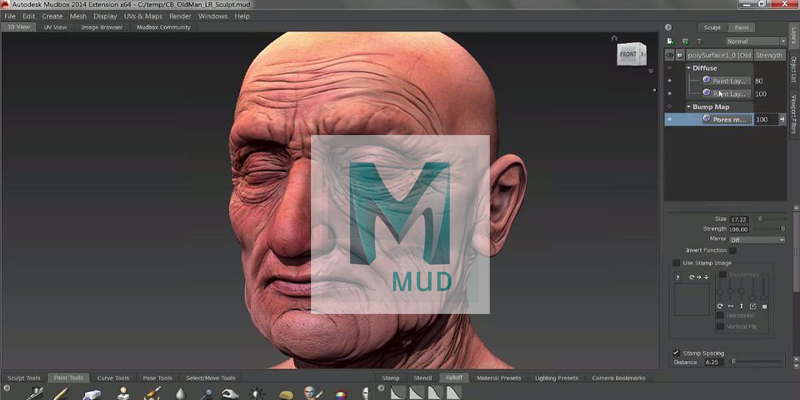
Task: Collapse the right panel with arrow button
Action: pos(668,28)
